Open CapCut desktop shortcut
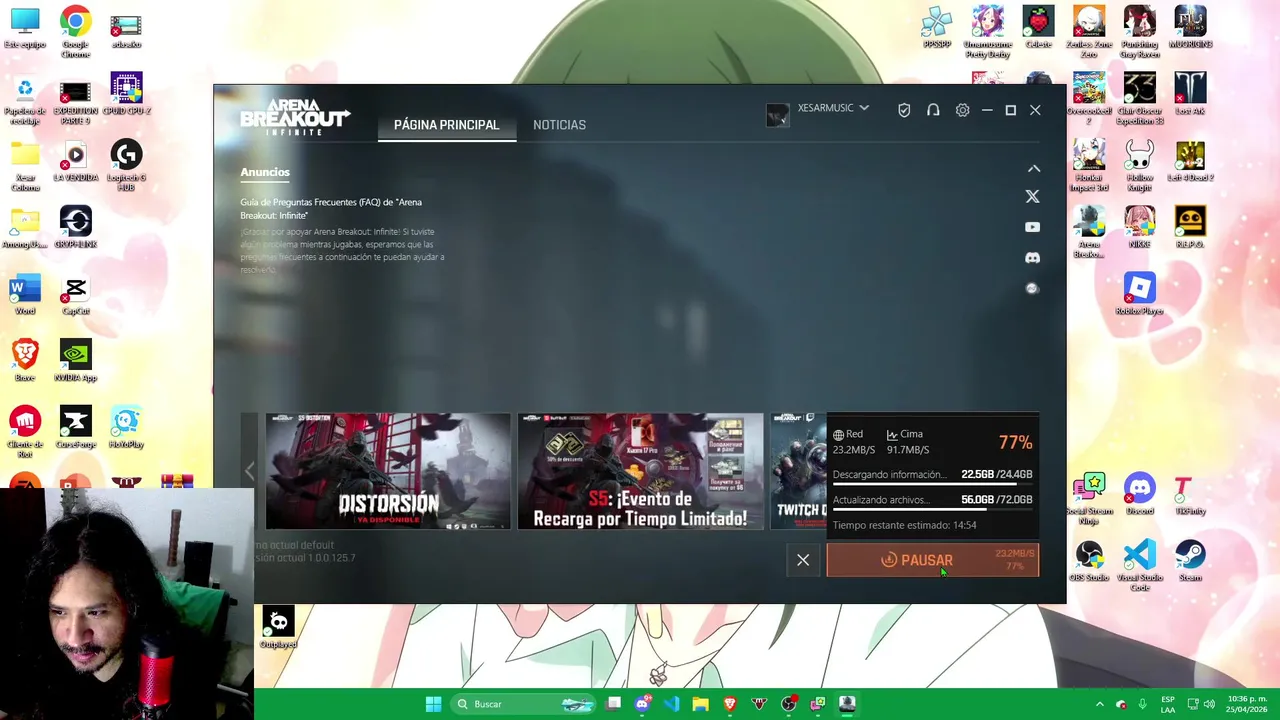Image resolution: width=1280 pixels, height=720 pixels. point(75,296)
